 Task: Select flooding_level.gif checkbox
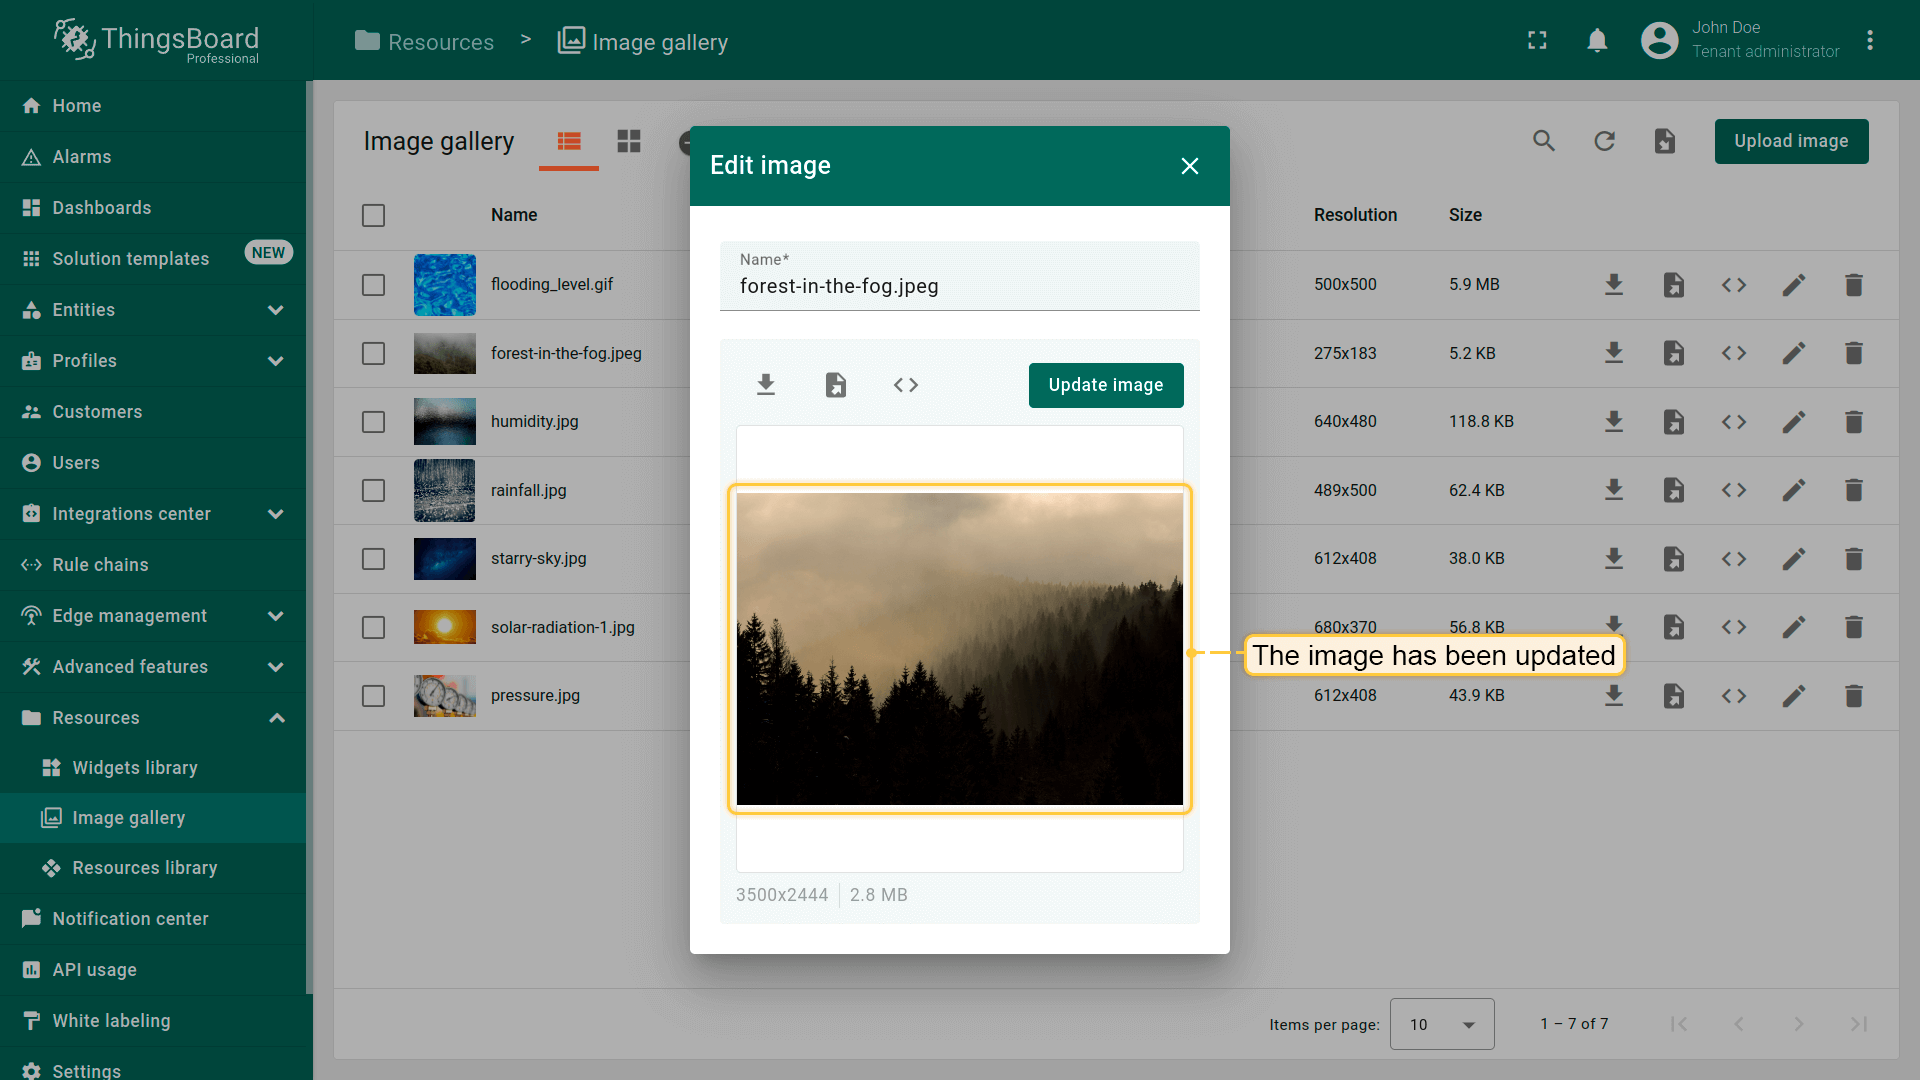click(373, 285)
